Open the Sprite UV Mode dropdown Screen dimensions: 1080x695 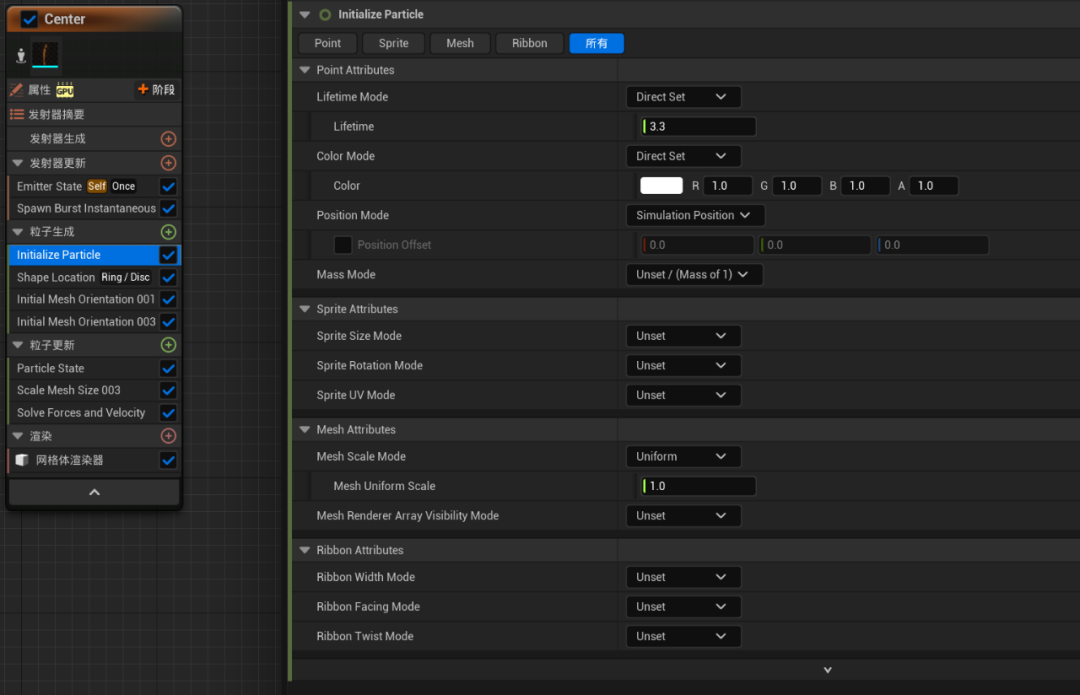pos(683,395)
